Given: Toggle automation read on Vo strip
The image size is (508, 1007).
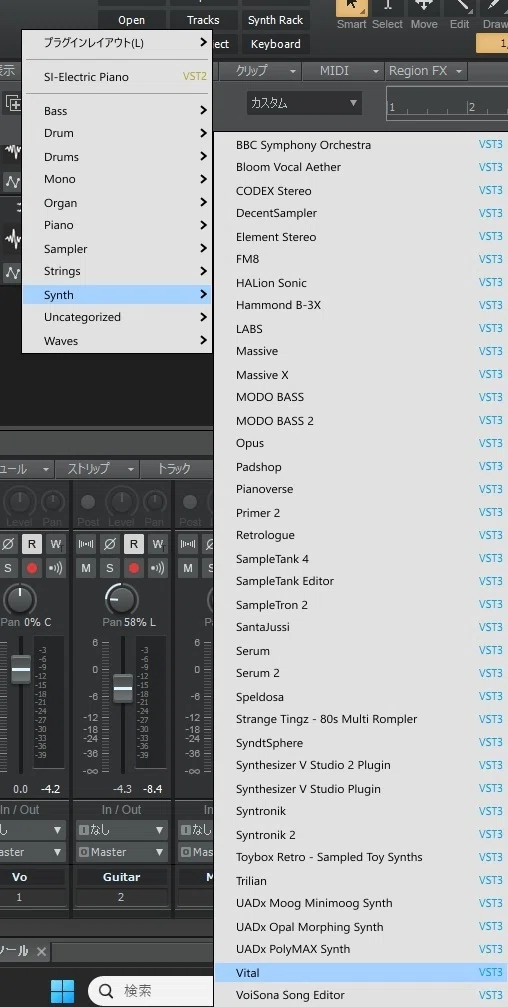Looking at the screenshot, I should (x=32, y=545).
